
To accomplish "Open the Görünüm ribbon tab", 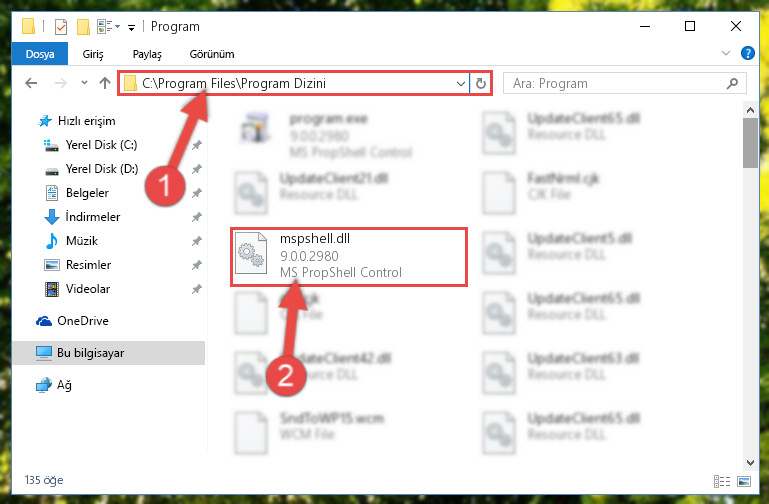I will click(x=212, y=54).
